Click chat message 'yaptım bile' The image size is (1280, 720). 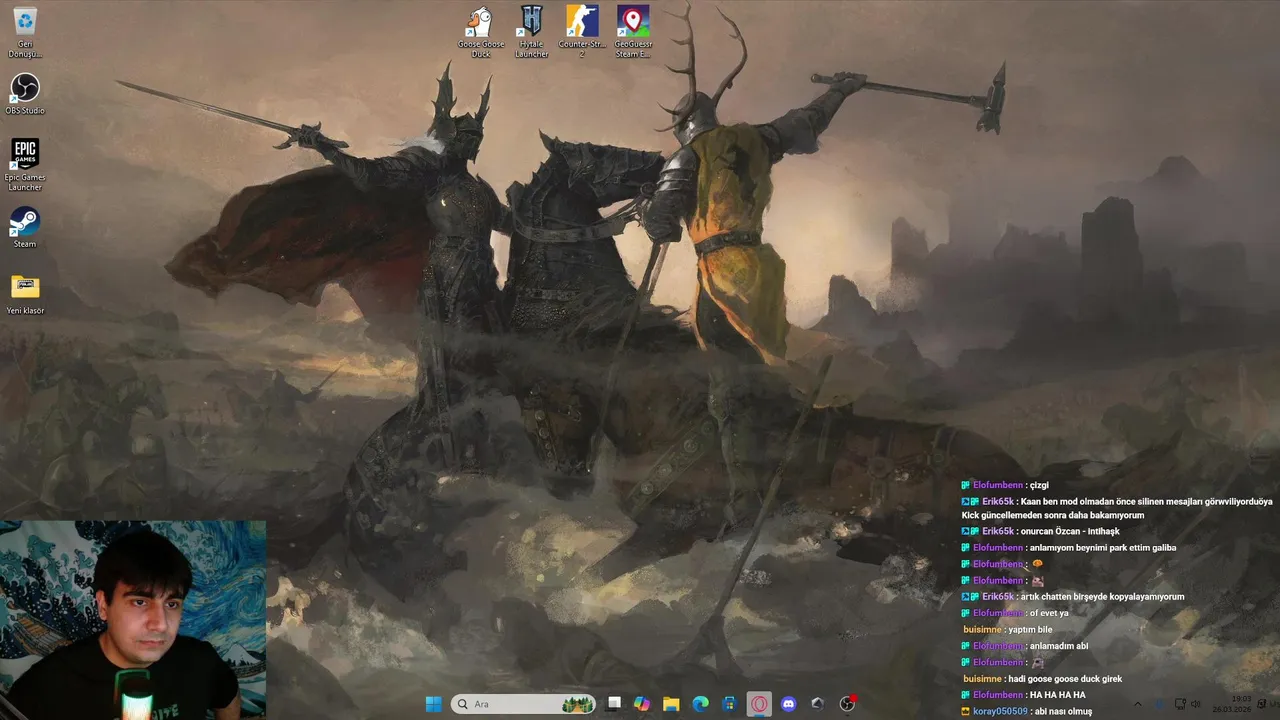point(1030,629)
